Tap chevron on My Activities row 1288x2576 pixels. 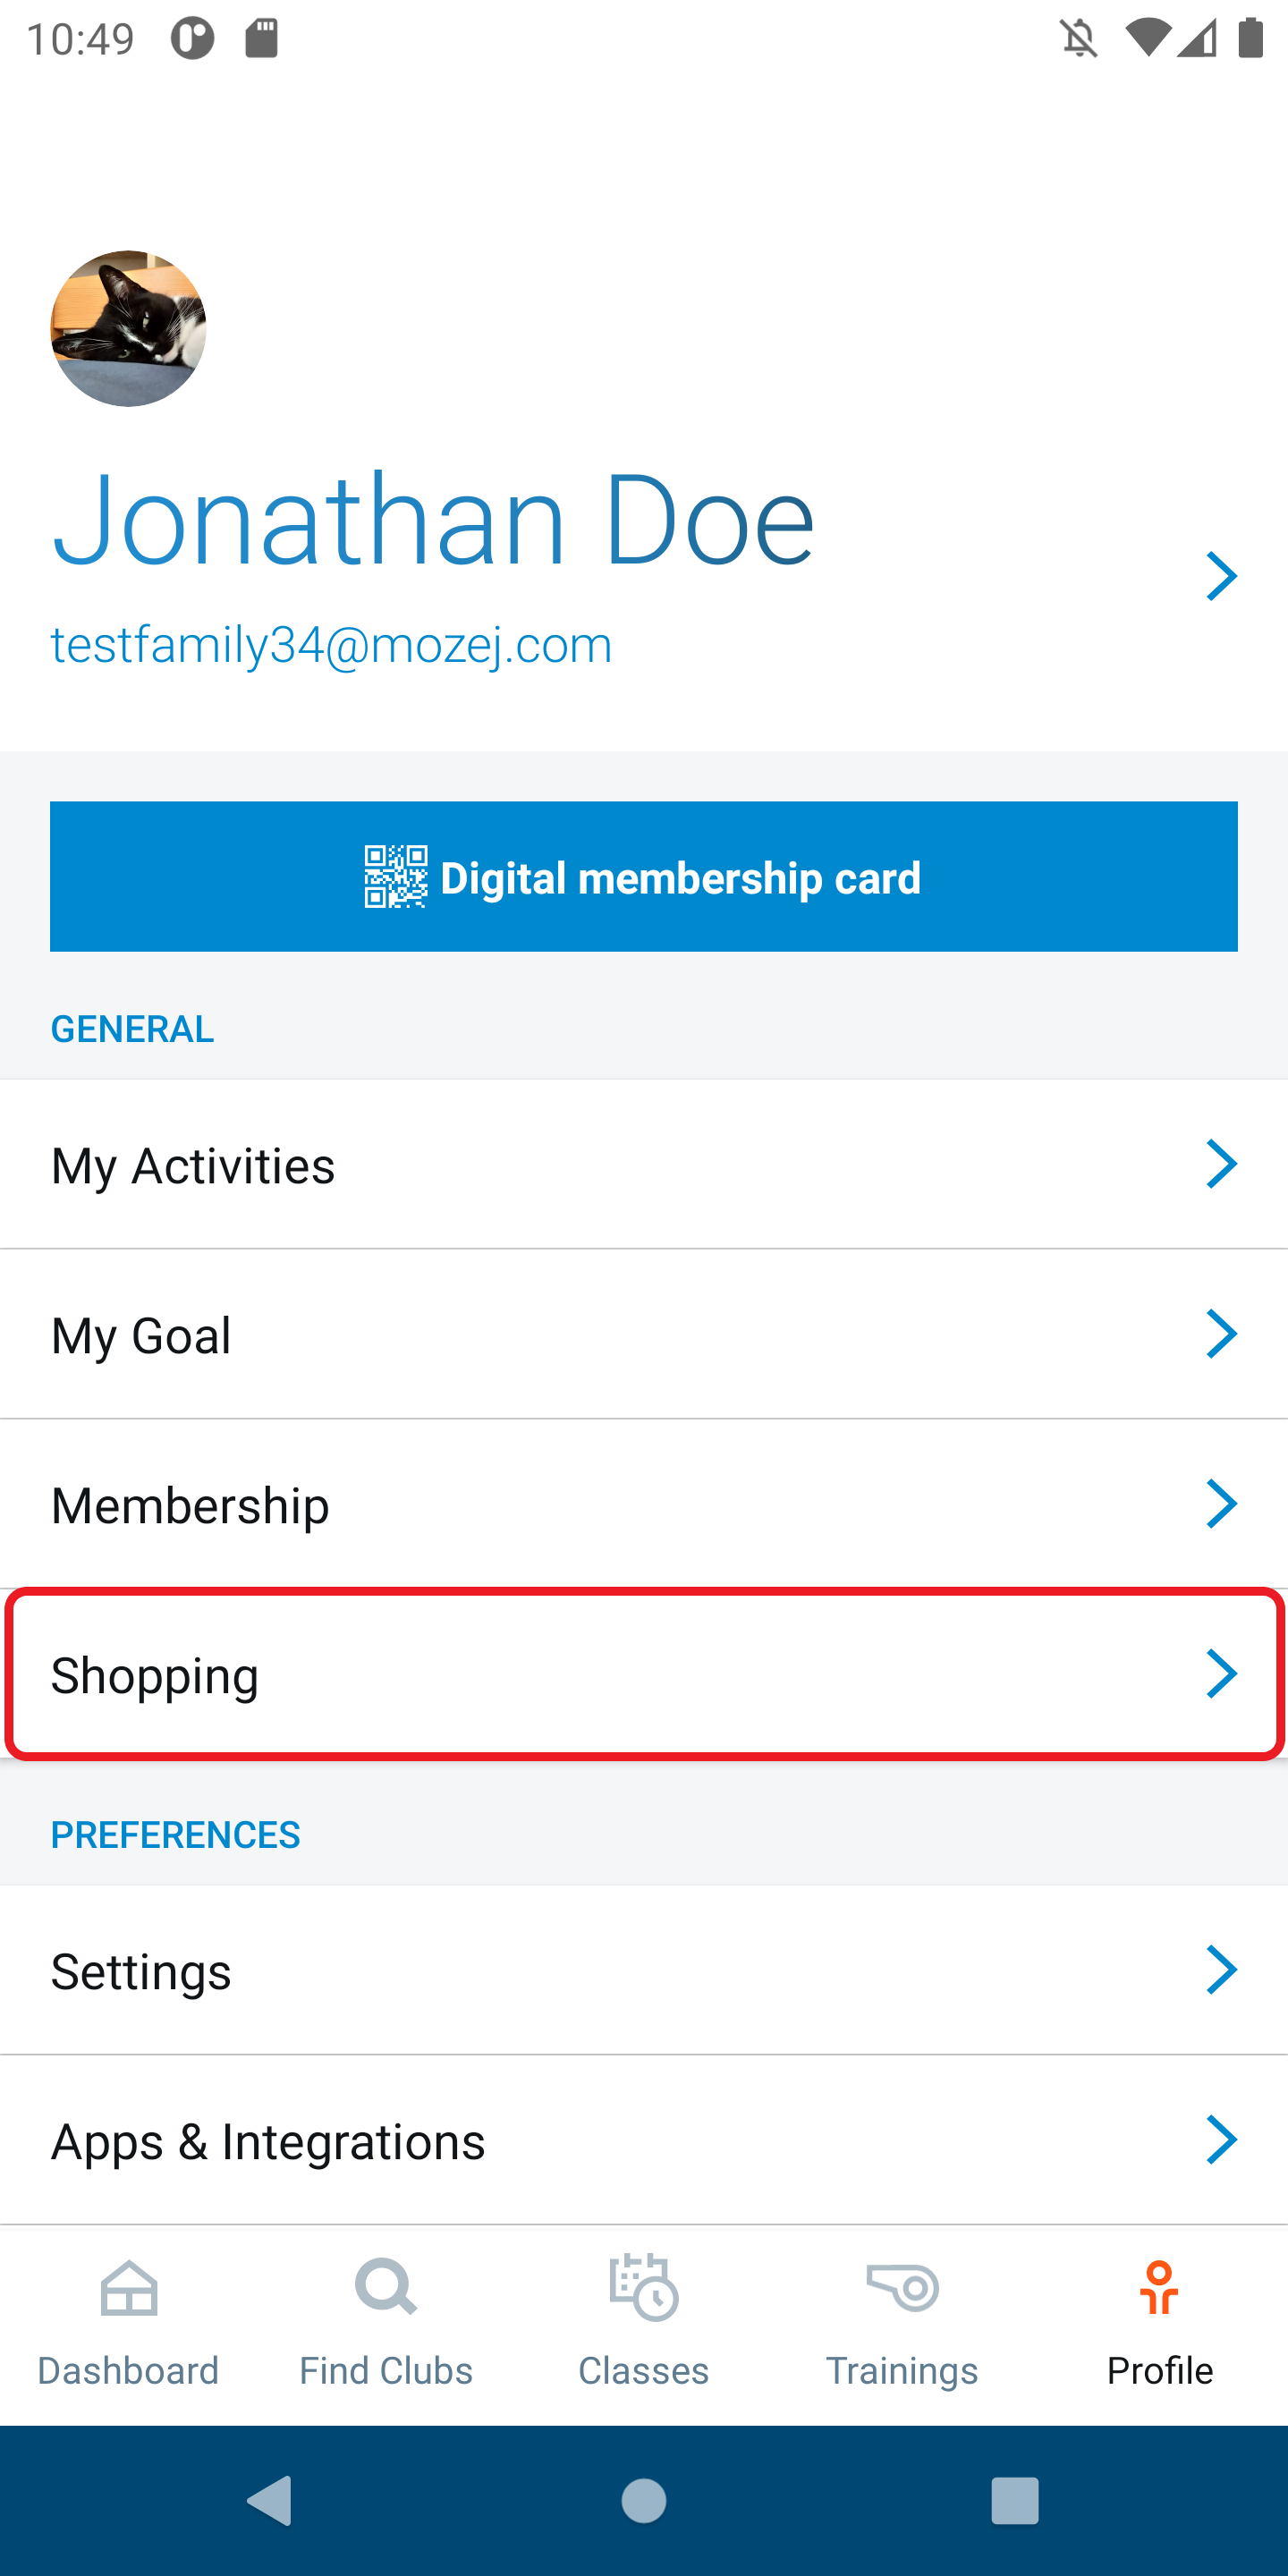(1221, 1164)
